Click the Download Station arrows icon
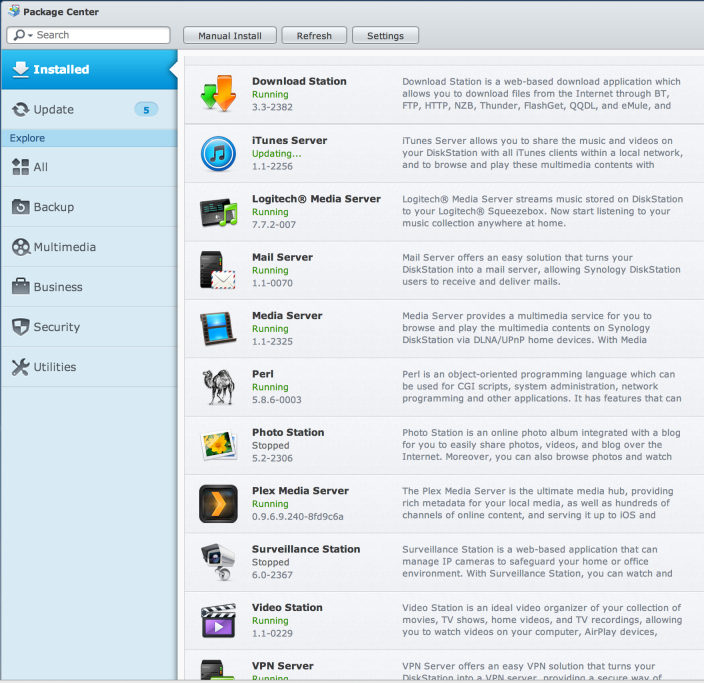 [x=218, y=94]
